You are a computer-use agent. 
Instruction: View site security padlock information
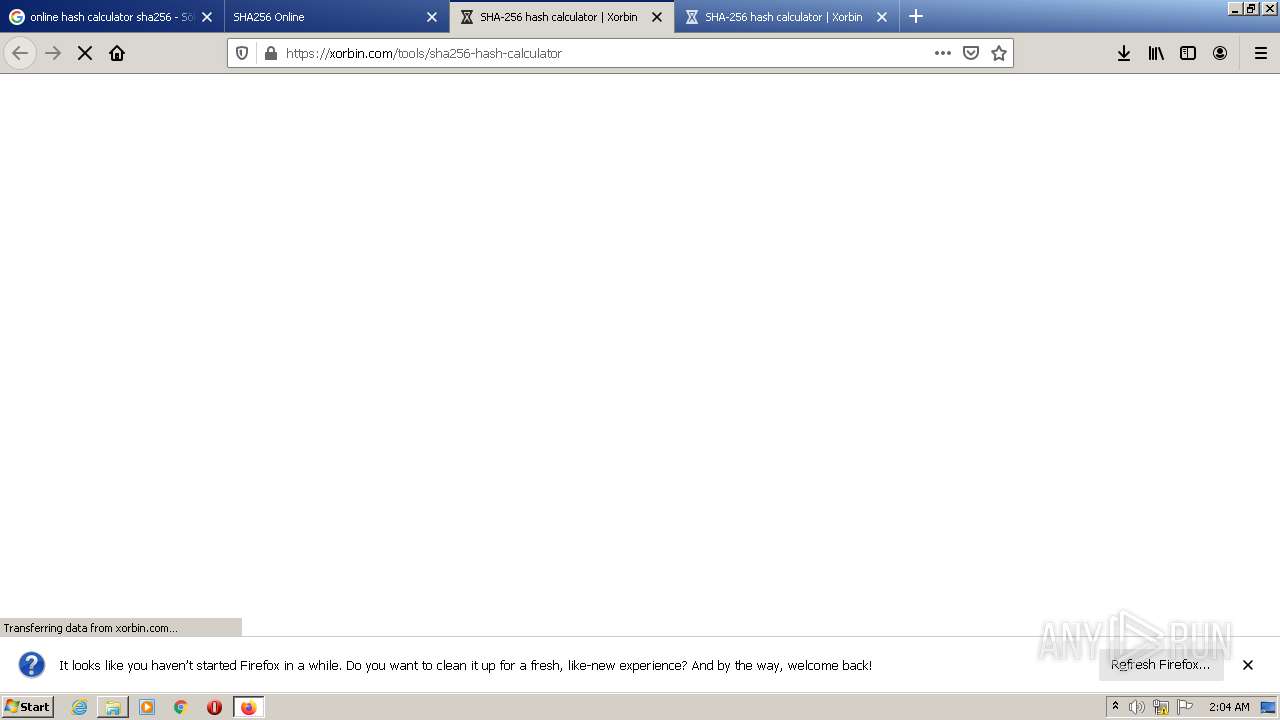tap(270, 53)
